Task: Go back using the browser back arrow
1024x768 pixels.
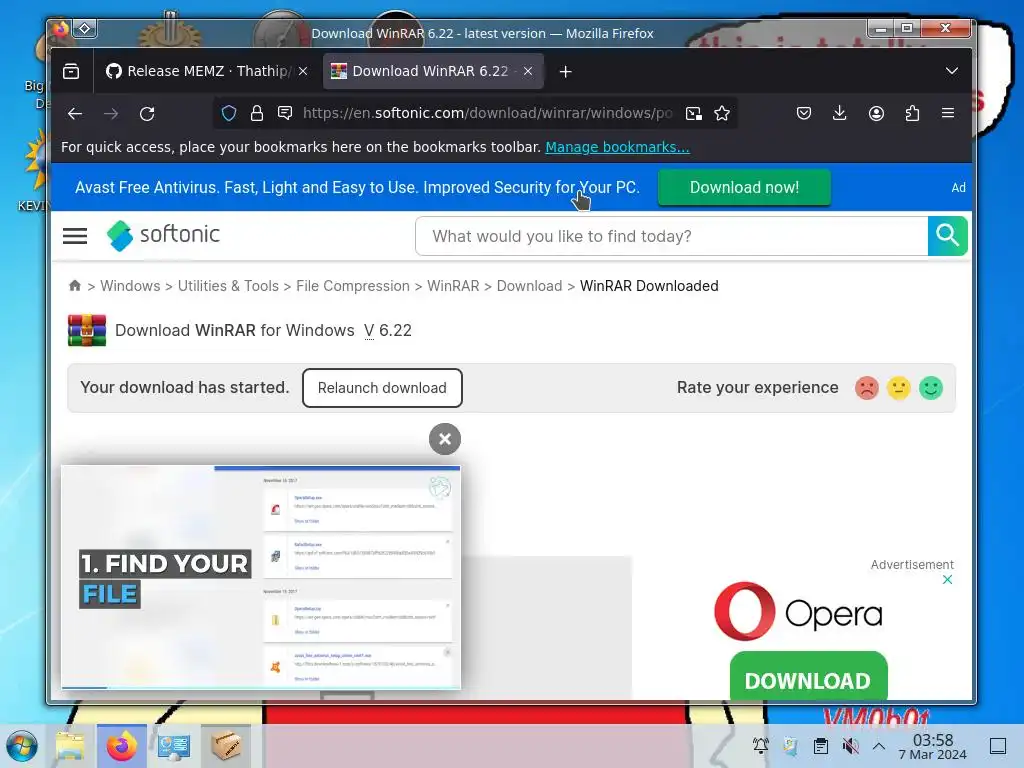Action: point(75,114)
